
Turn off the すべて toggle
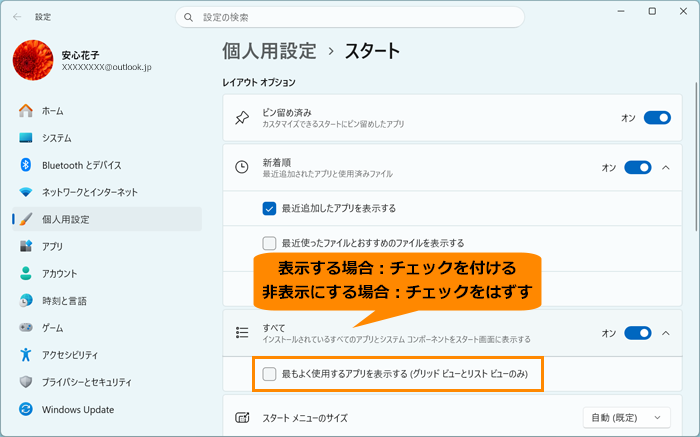point(638,333)
